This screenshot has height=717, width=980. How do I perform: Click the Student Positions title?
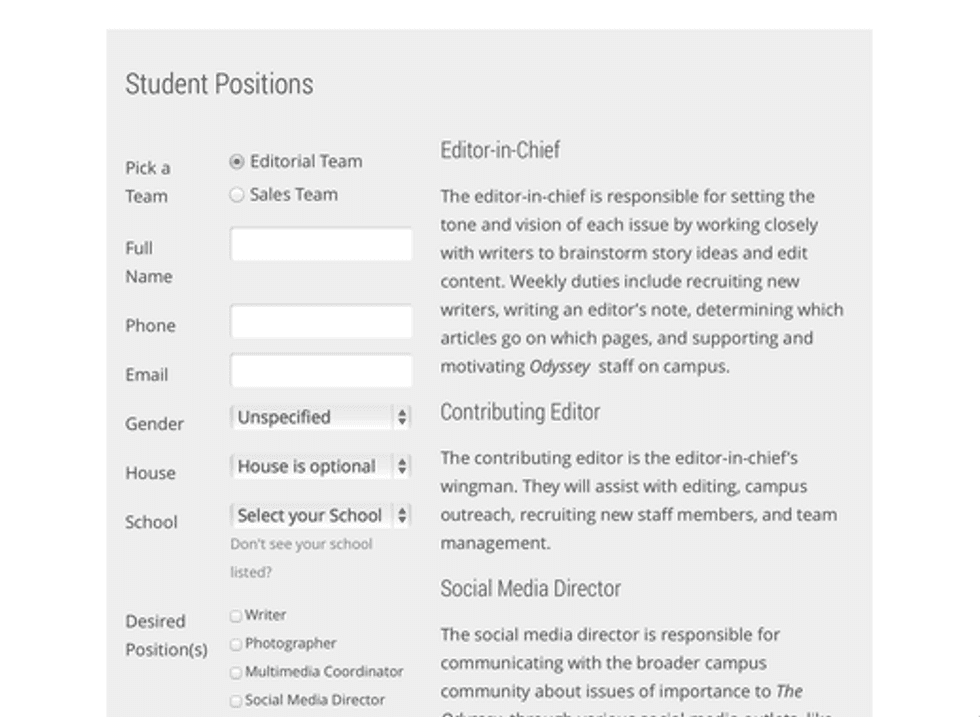[x=219, y=84]
